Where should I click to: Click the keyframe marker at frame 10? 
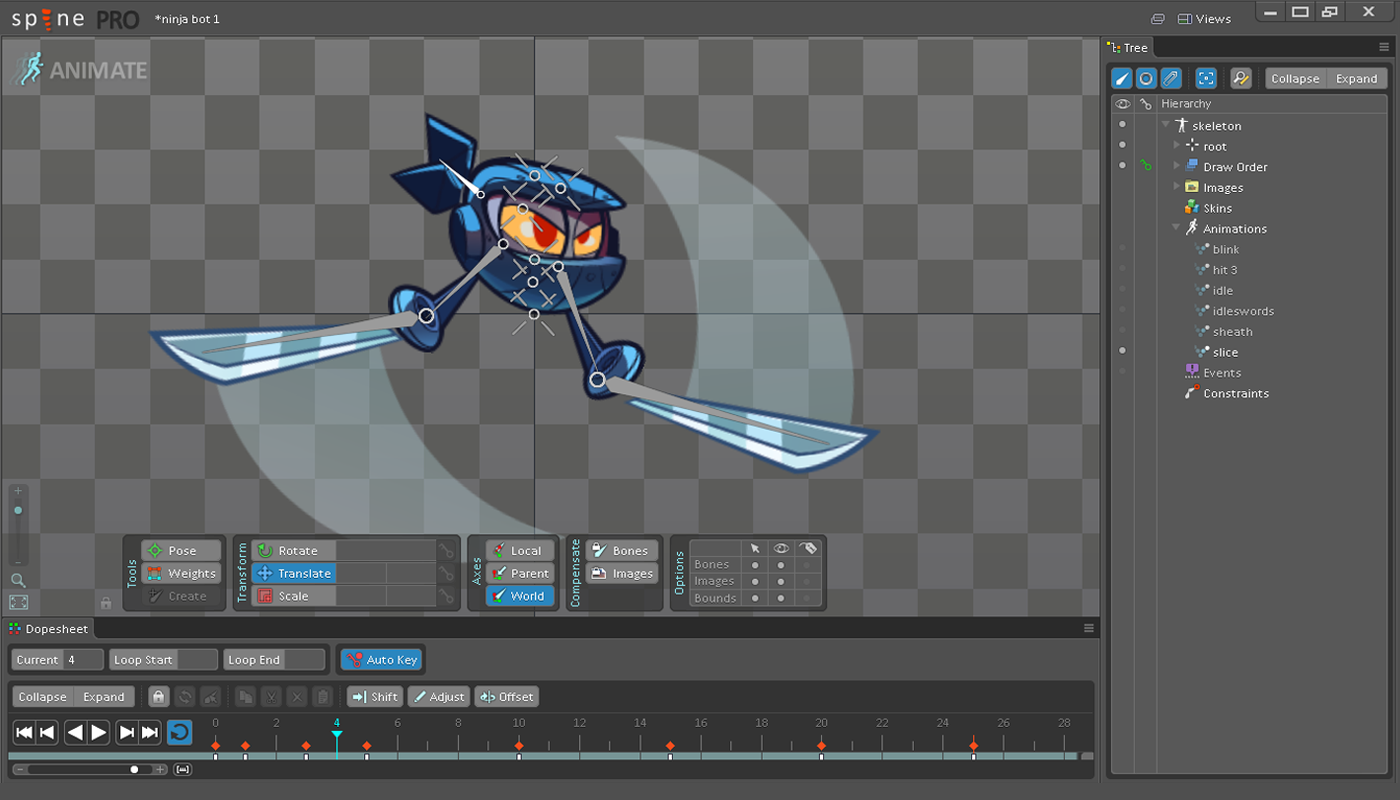pyautogui.click(x=519, y=746)
